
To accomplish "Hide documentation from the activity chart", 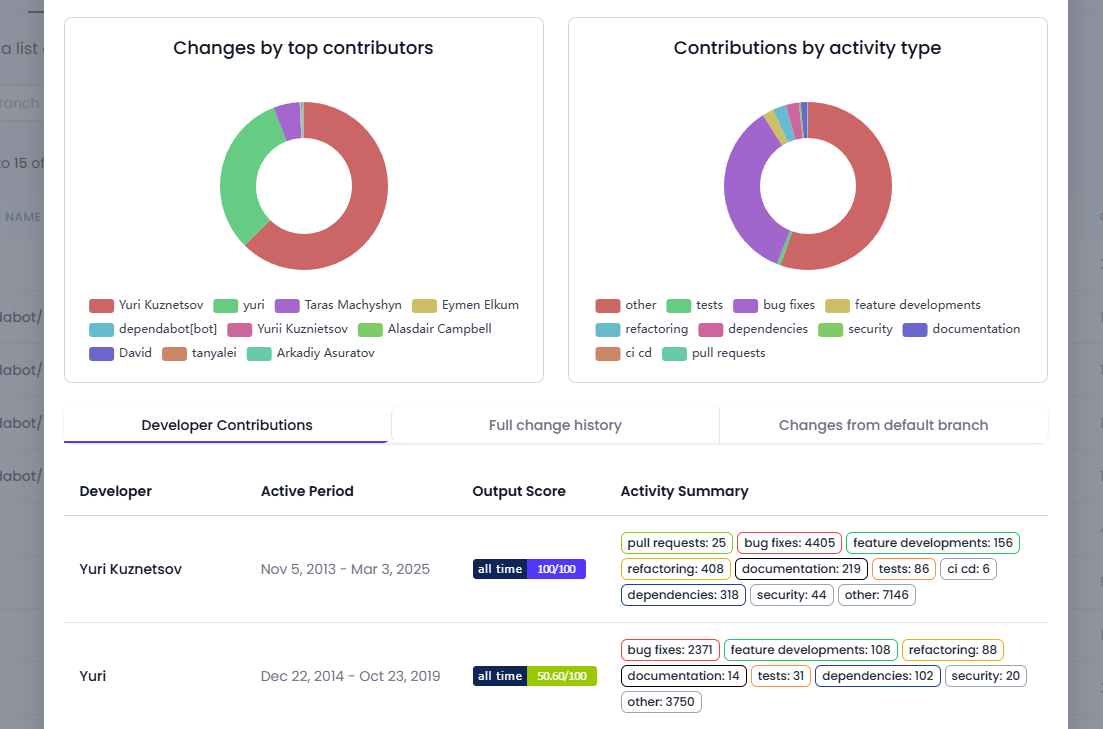I will [x=961, y=329].
